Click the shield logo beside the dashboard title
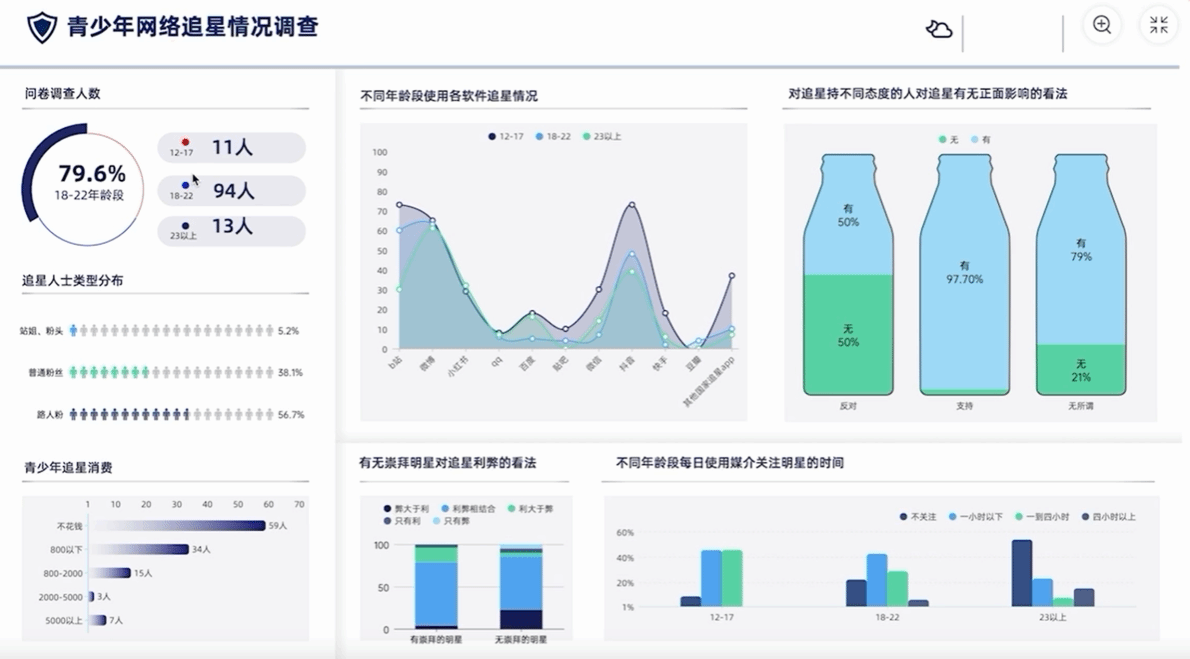 42,28
